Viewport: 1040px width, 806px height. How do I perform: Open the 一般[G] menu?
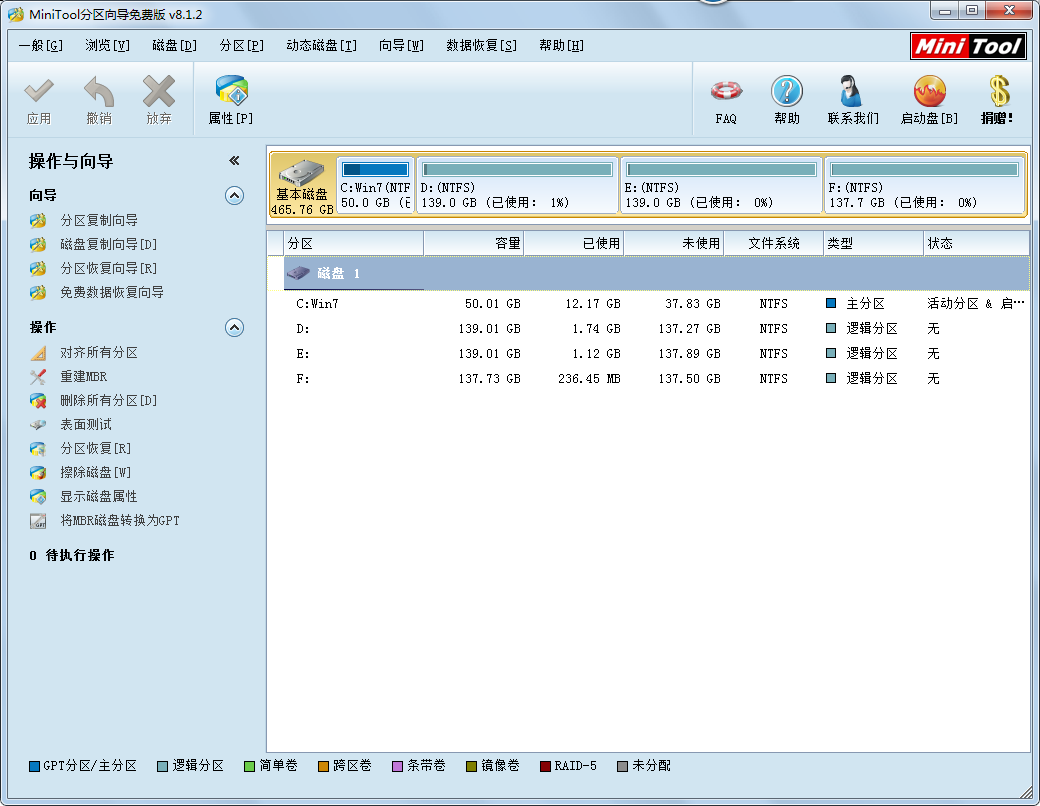(x=40, y=45)
